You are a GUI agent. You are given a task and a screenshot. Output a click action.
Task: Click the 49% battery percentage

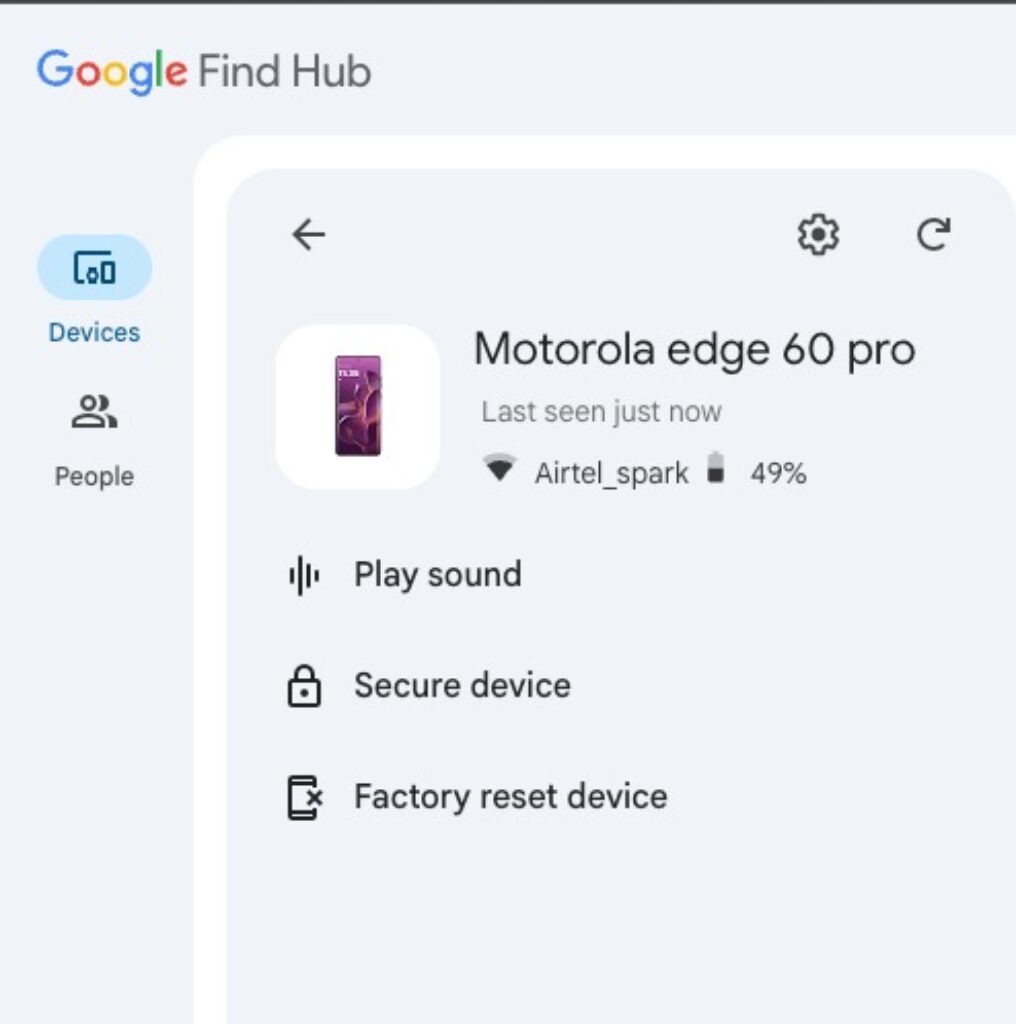point(778,473)
